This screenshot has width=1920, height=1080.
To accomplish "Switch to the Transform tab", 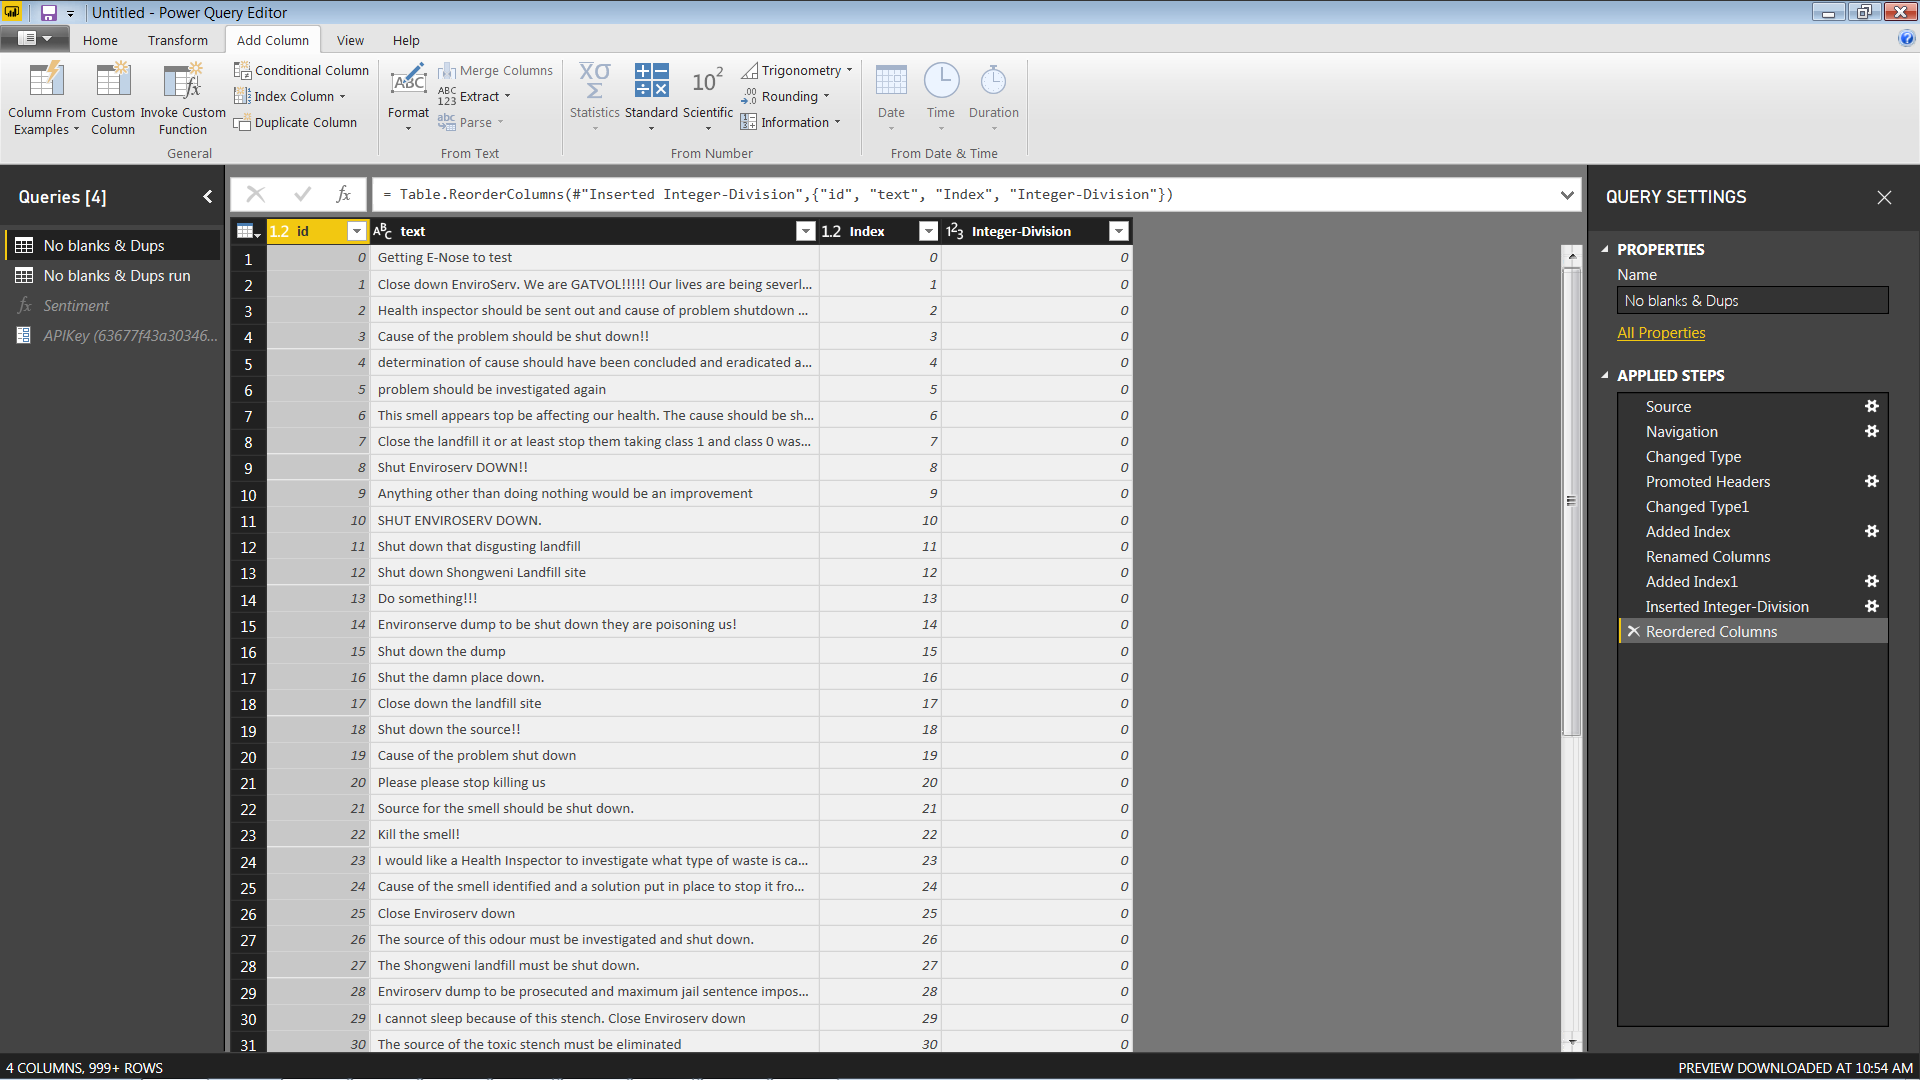I will 178,40.
